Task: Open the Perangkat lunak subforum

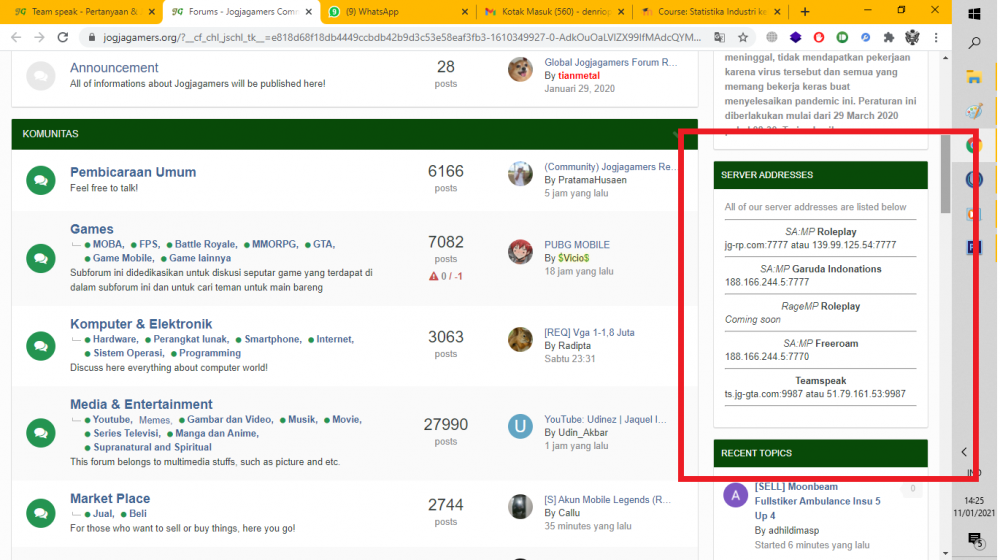Action: (190, 339)
